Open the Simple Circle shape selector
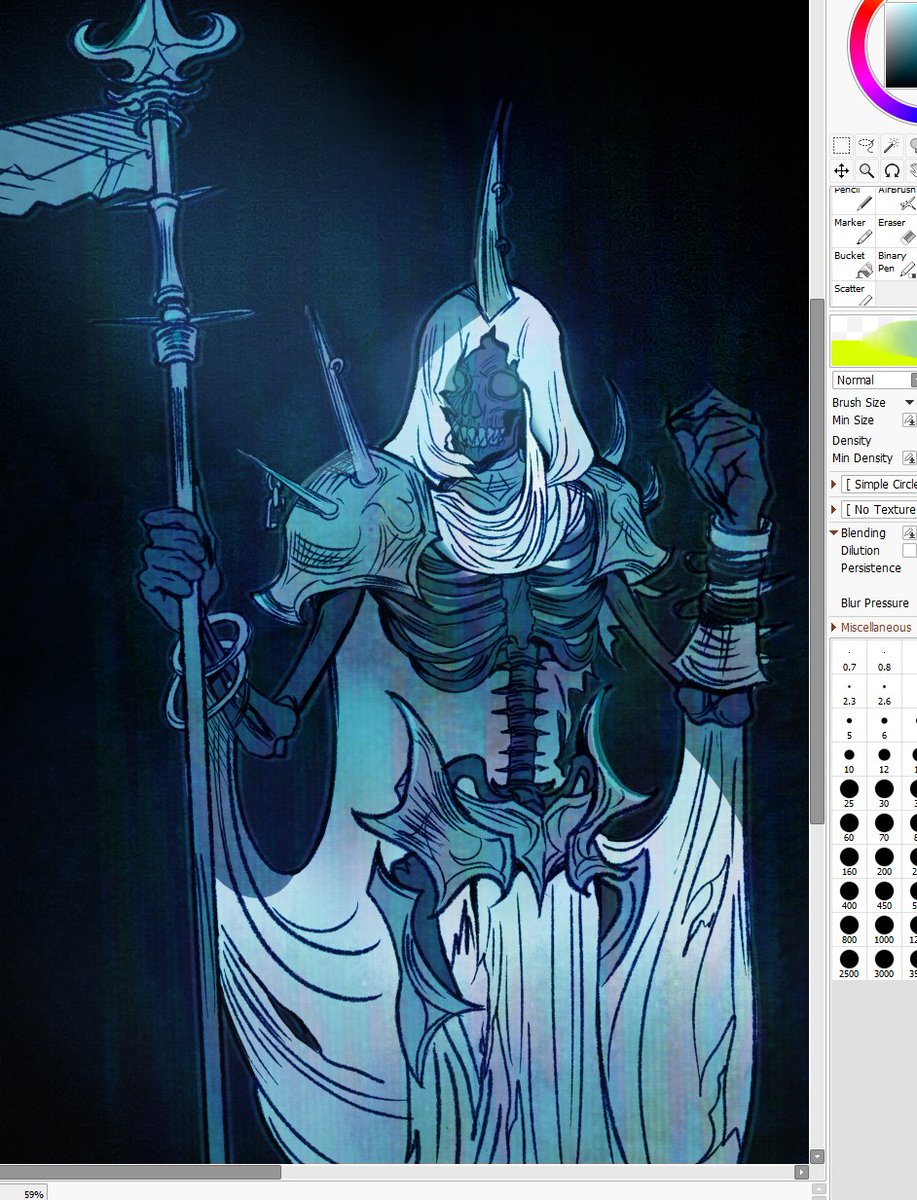This screenshot has height=1200, width=917. [x=879, y=484]
